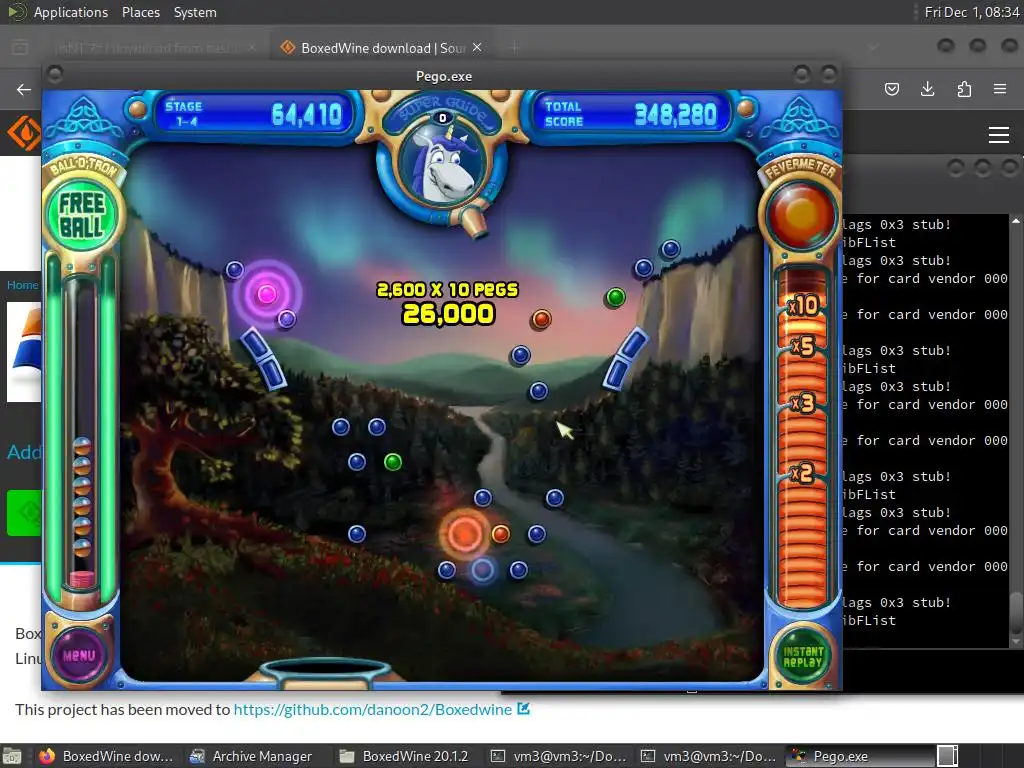Click the x2 multiplier on Fevermeter
Image resolution: width=1024 pixels, height=768 pixels.
(802, 472)
